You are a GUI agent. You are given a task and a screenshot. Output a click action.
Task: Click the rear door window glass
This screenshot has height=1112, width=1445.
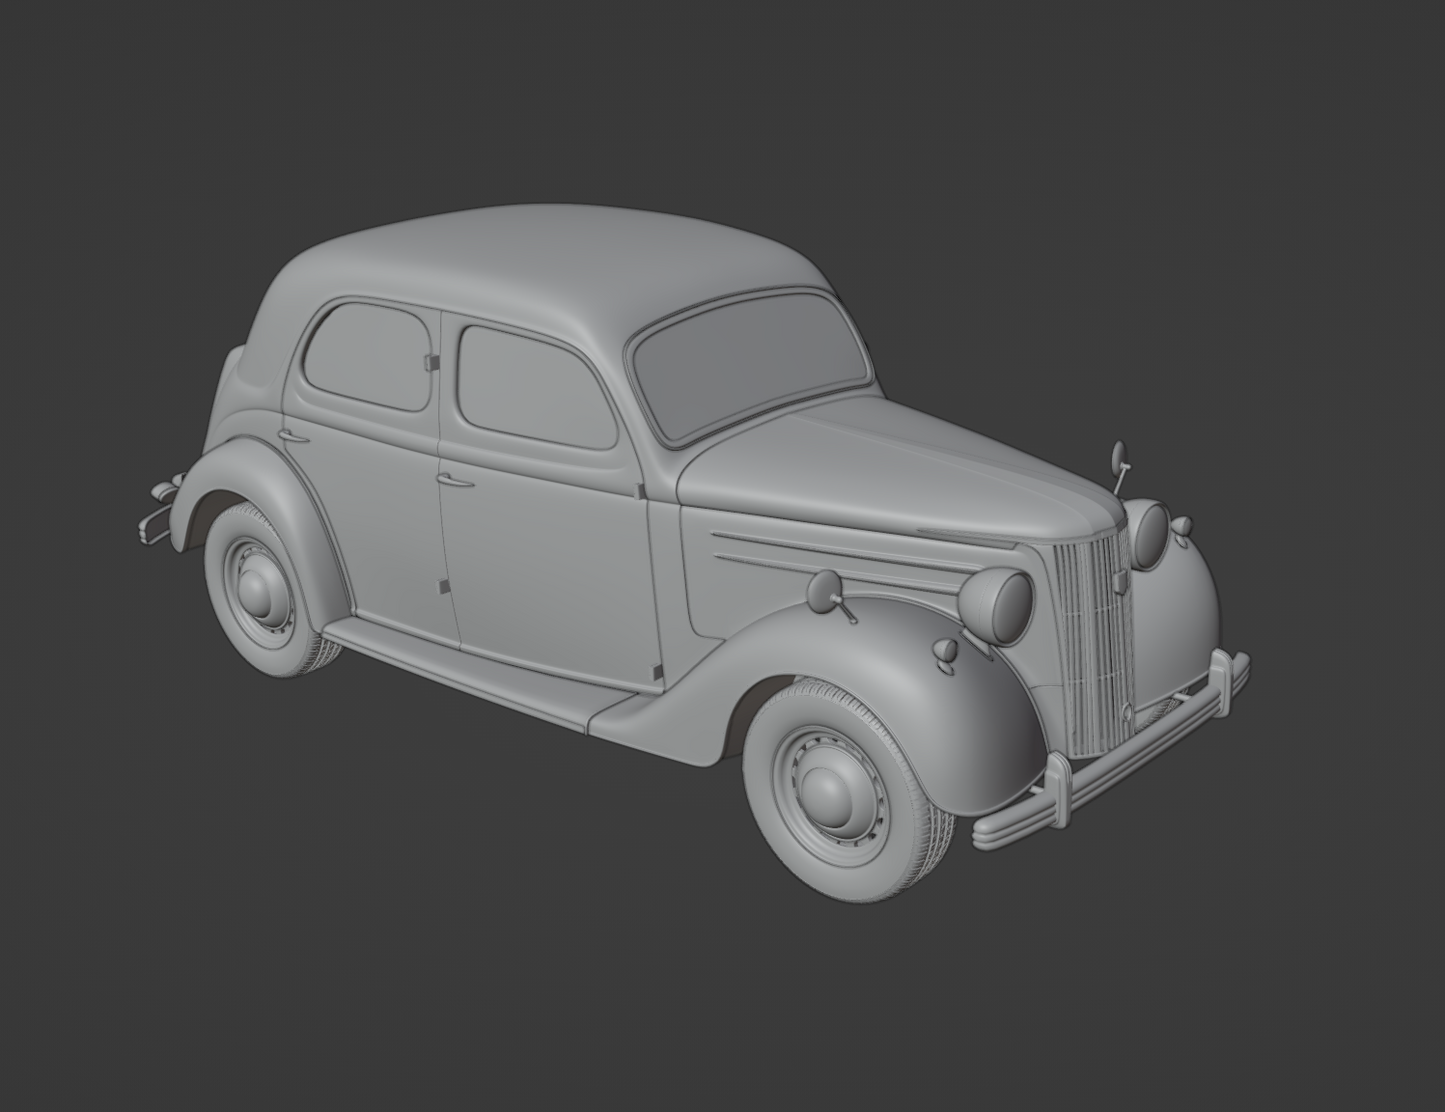(x=368, y=356)
